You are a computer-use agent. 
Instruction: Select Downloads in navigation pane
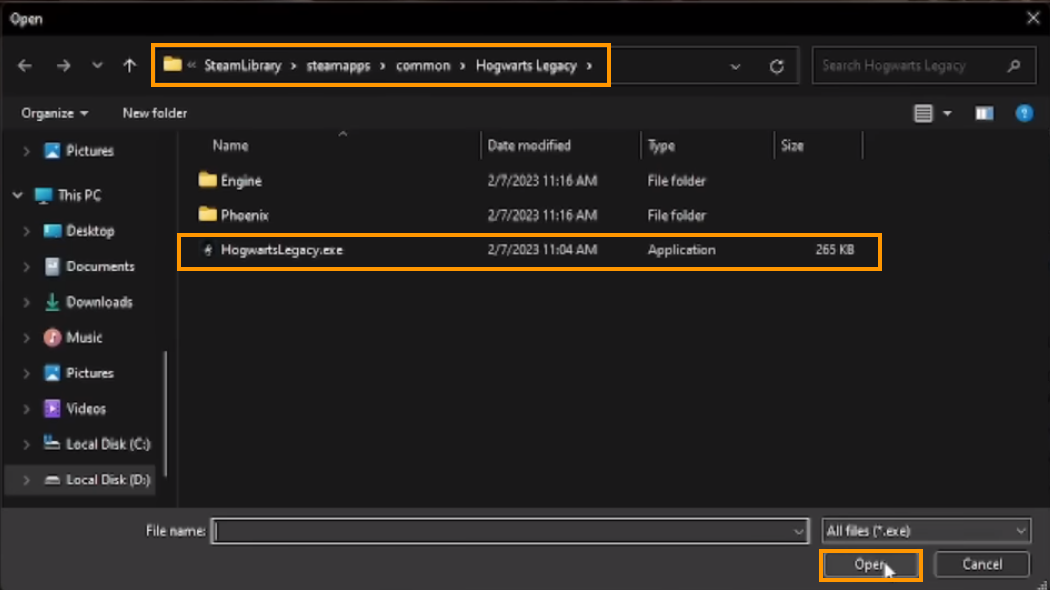pos(99,302)
